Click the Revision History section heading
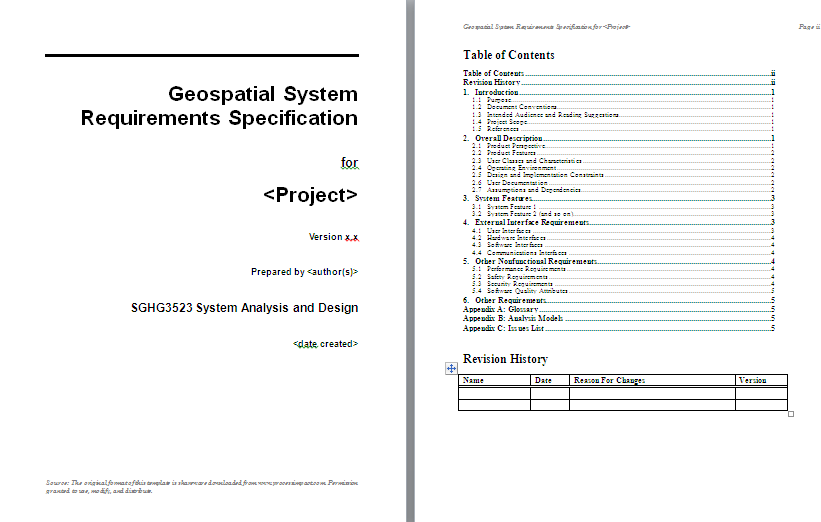Image resolution: width=821 pixels, height=522 pixels. [505, 359]
